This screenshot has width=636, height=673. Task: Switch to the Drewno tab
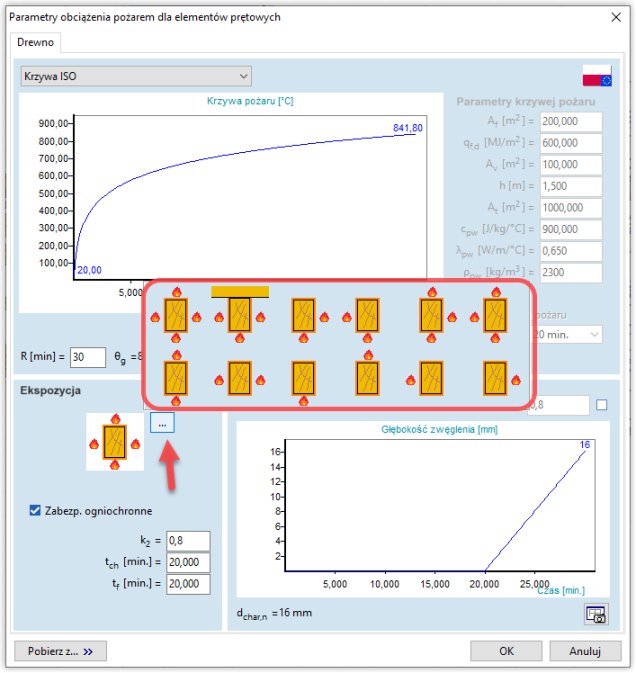click(35, 42)
